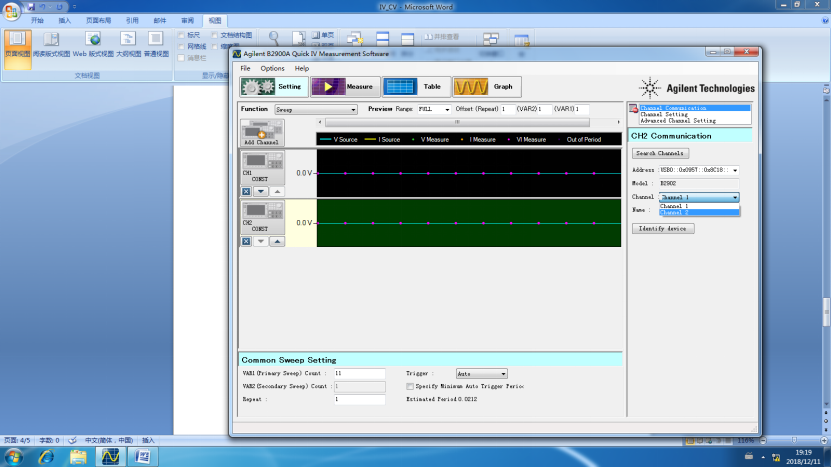Click the Add Channel icon

tap(262, 133)
